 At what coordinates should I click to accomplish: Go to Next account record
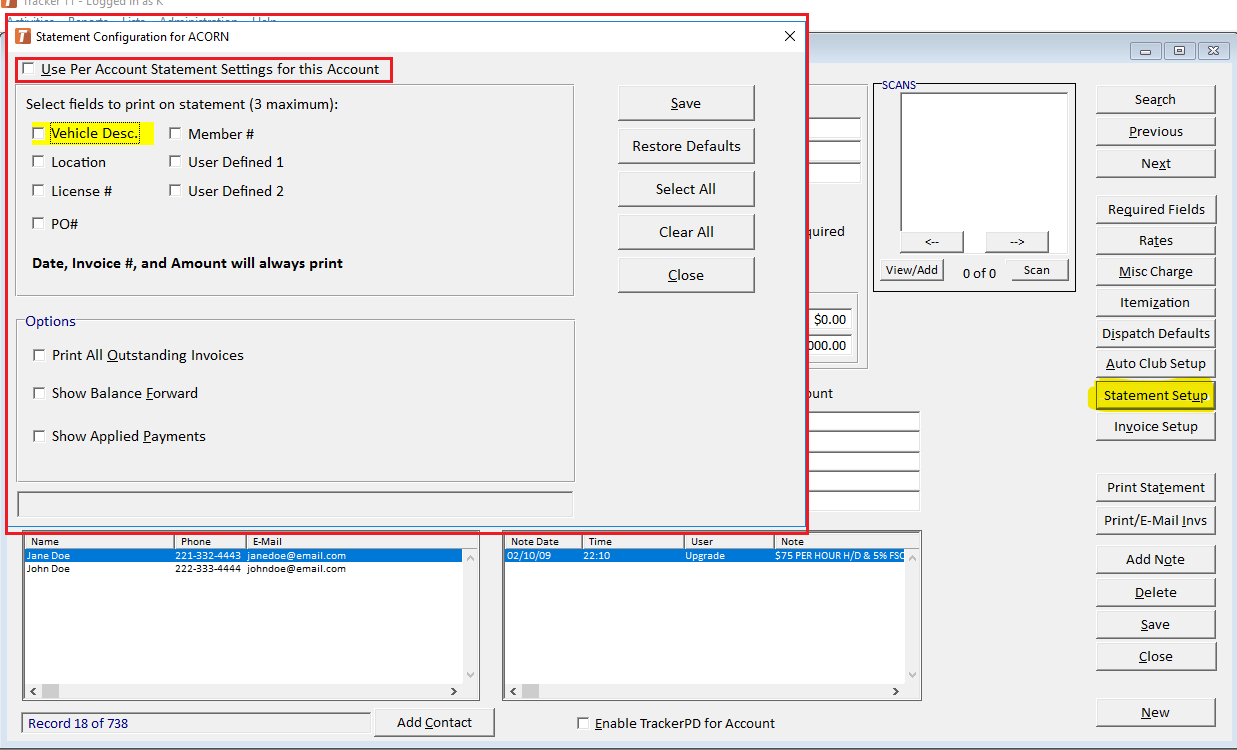pyautogui.click(x=1155, y=163)
